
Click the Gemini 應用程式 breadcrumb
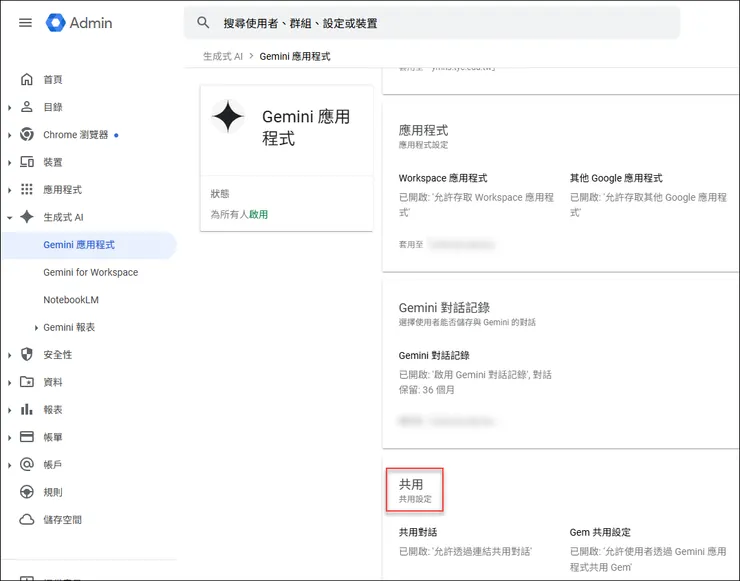pyautogui.click(x=295, y=56)
